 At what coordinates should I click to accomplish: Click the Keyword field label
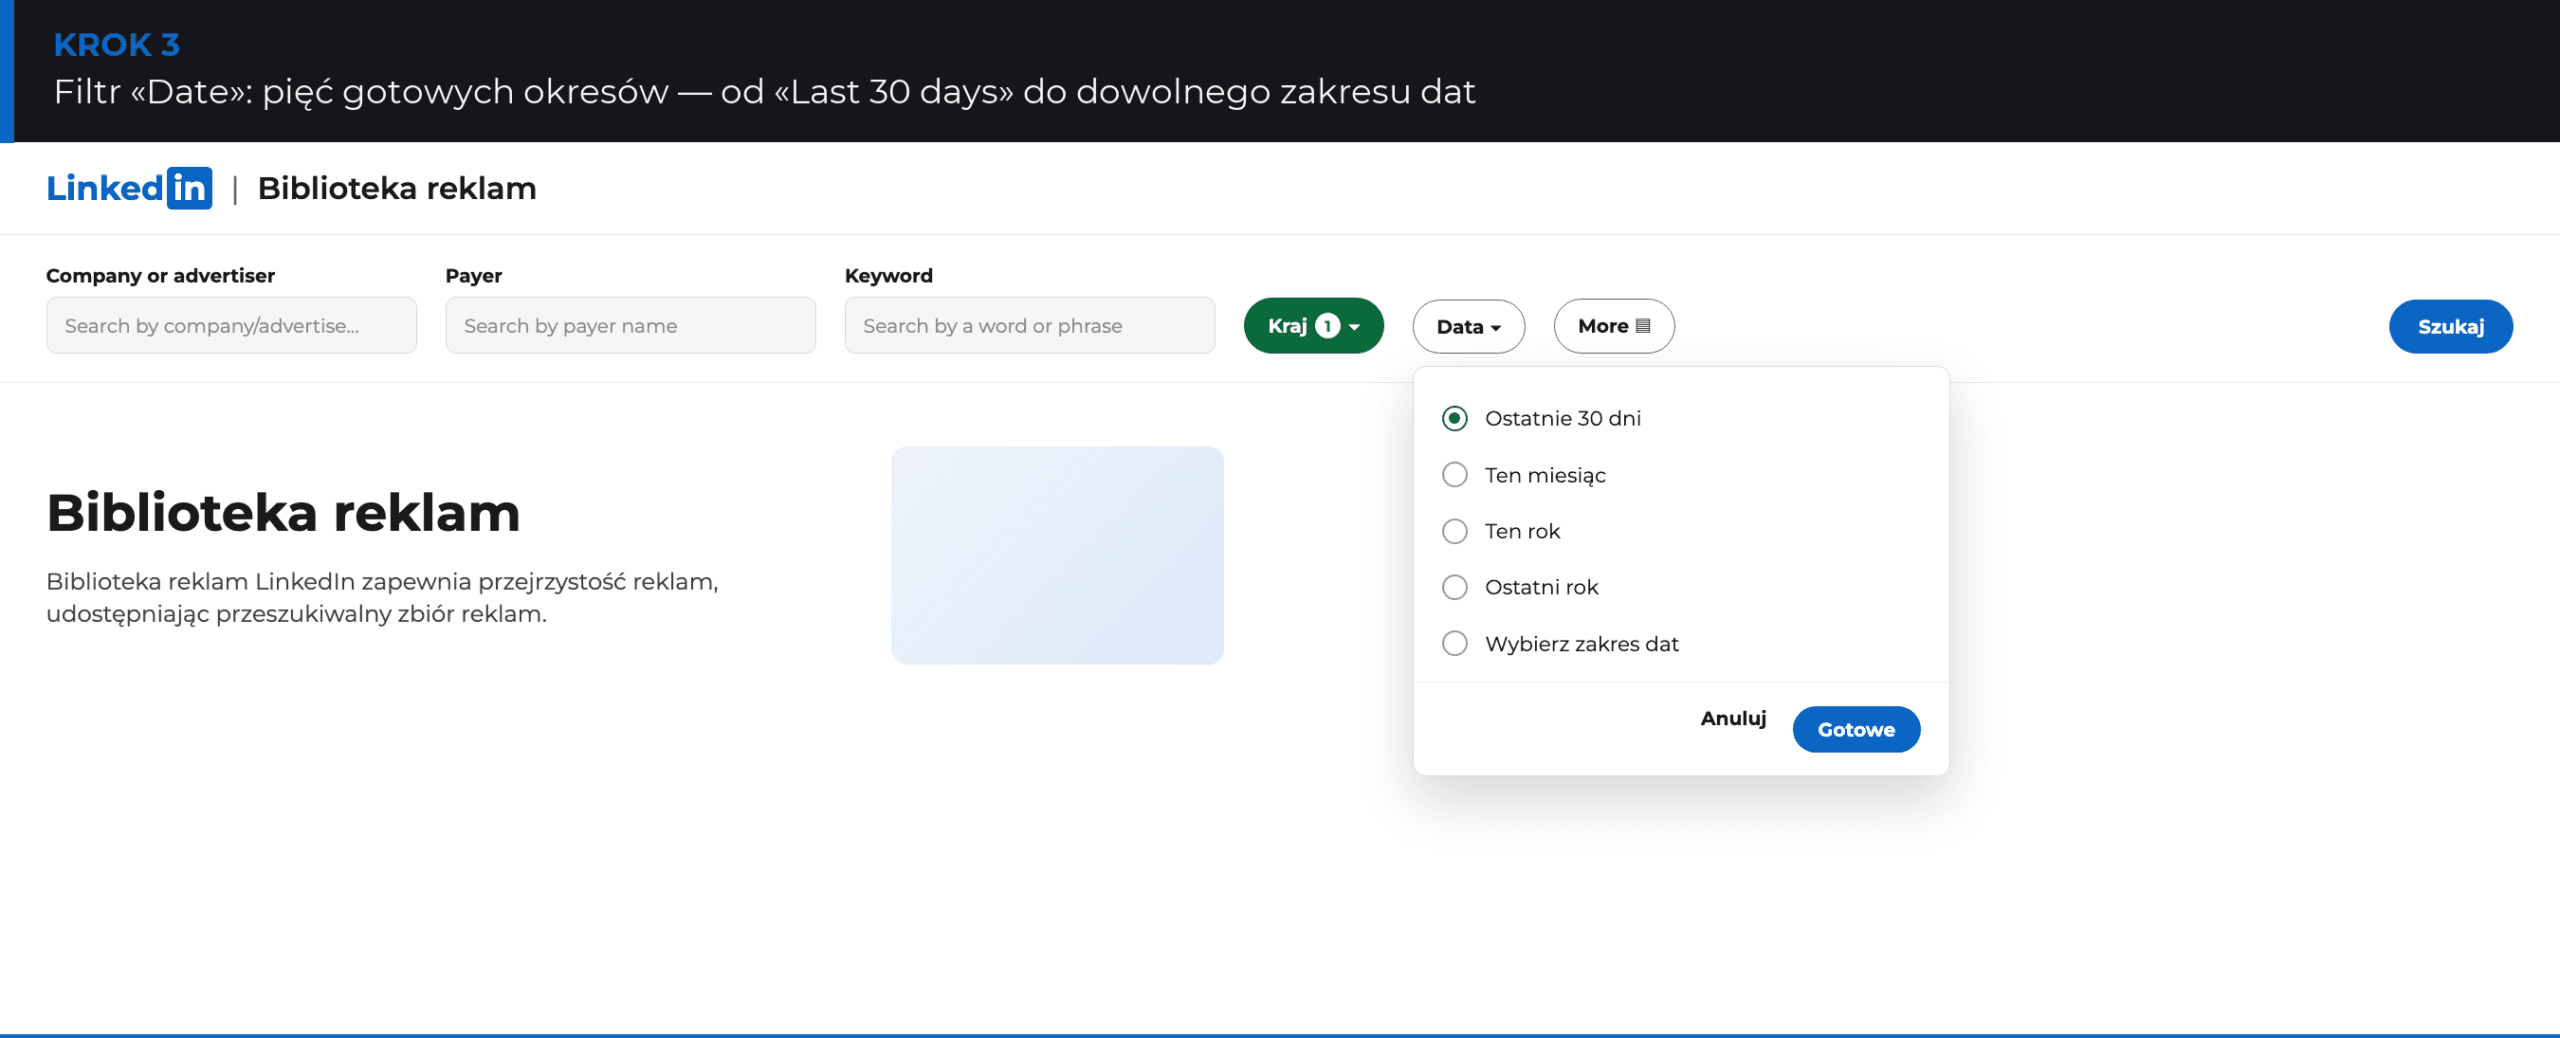(888, 275)
